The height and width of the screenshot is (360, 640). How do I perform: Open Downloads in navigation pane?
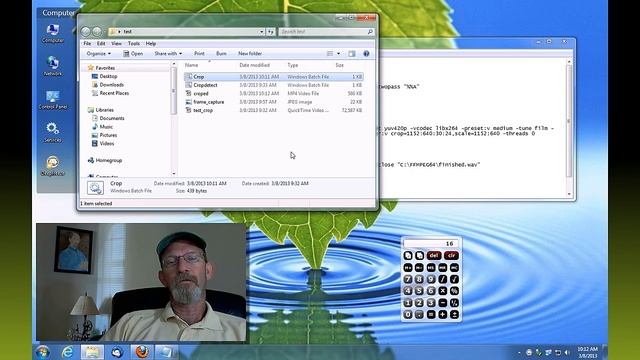pyautogui.click(x=111, y=85)
